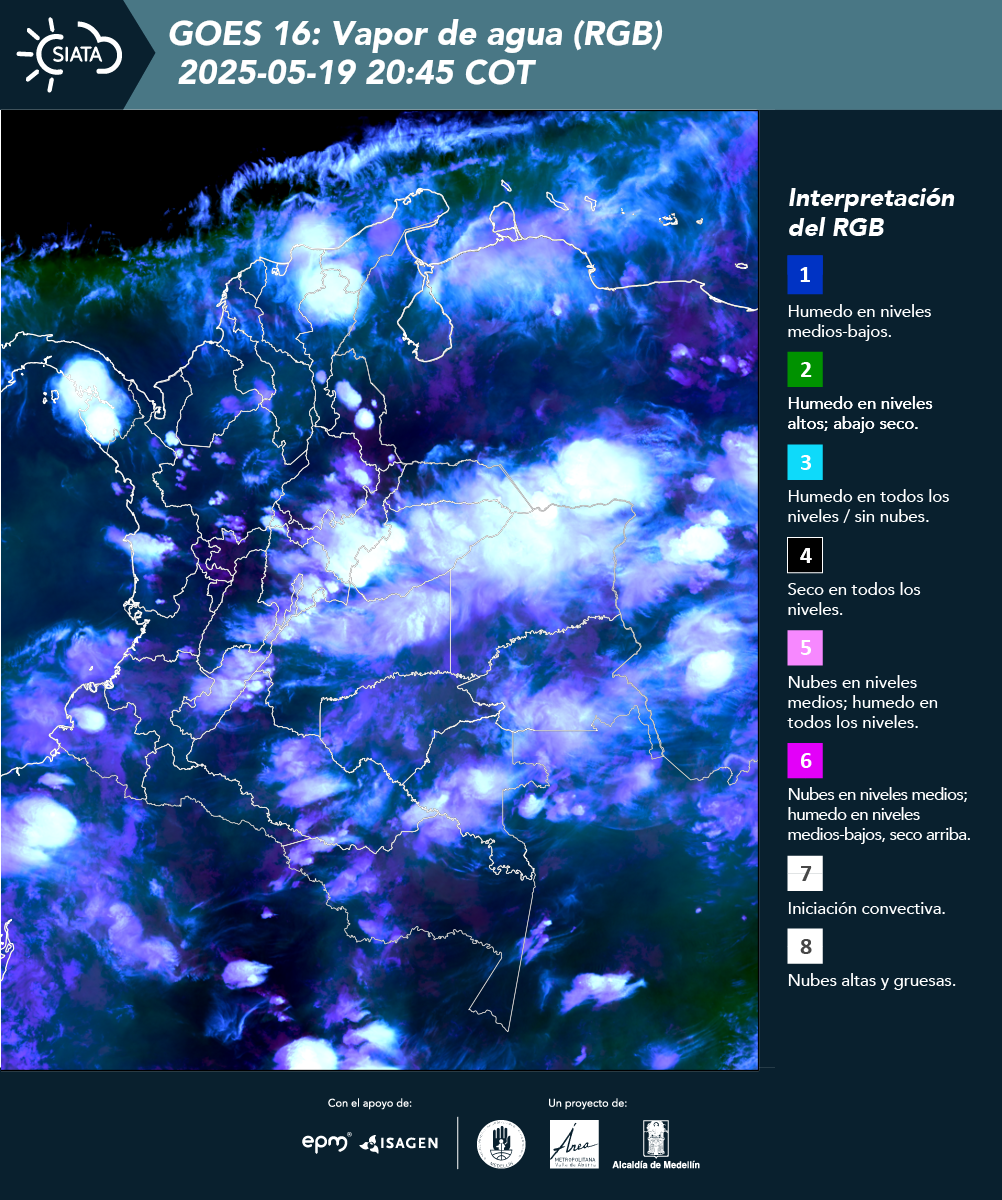1002x1200 pixels.
Task: Click the label "Con el apoyo de:"
Action: [x=370, y=1103]
